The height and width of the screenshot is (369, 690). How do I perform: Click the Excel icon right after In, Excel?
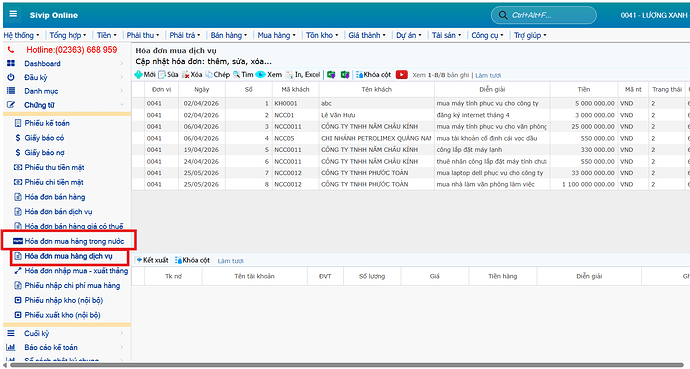coord(331,75)
